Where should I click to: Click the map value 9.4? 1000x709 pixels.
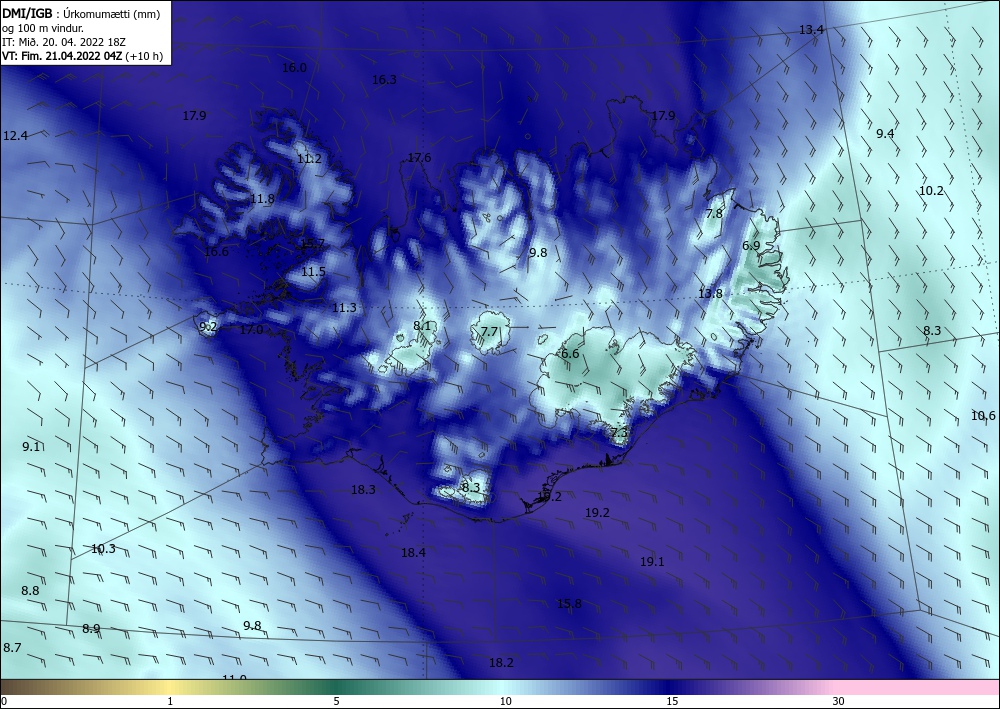click(885, 133)
